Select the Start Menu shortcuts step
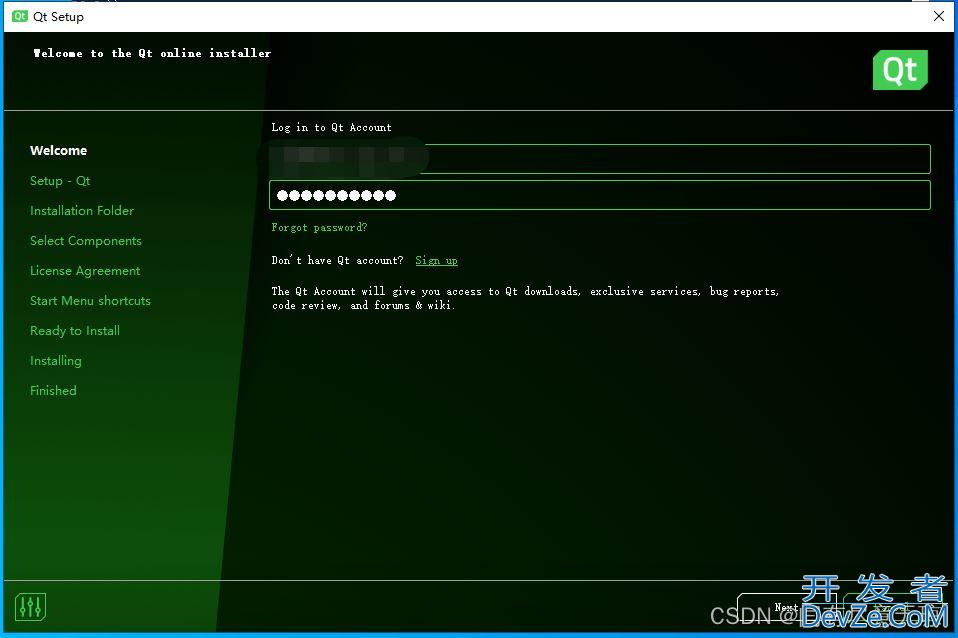958x638 pixels. click(90, 301)
